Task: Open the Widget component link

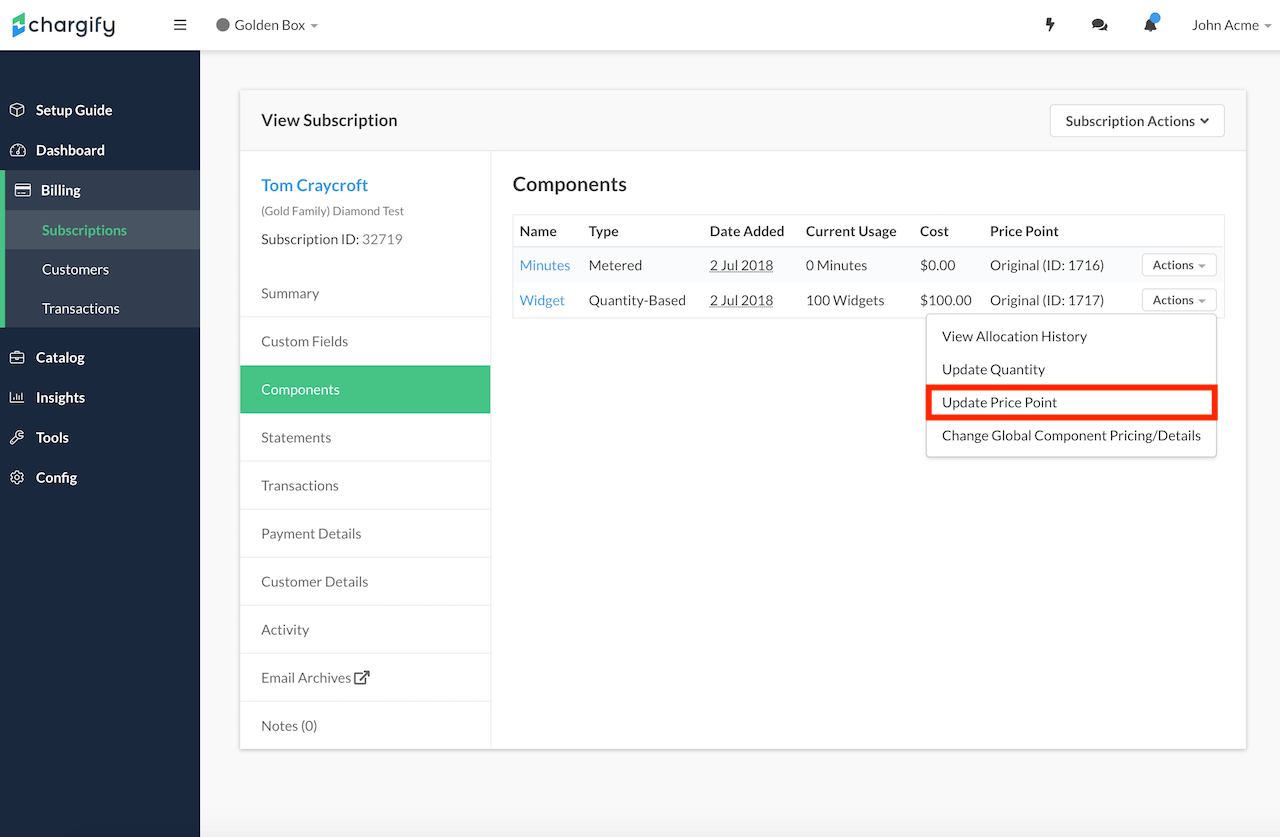Action: (542, 300)
